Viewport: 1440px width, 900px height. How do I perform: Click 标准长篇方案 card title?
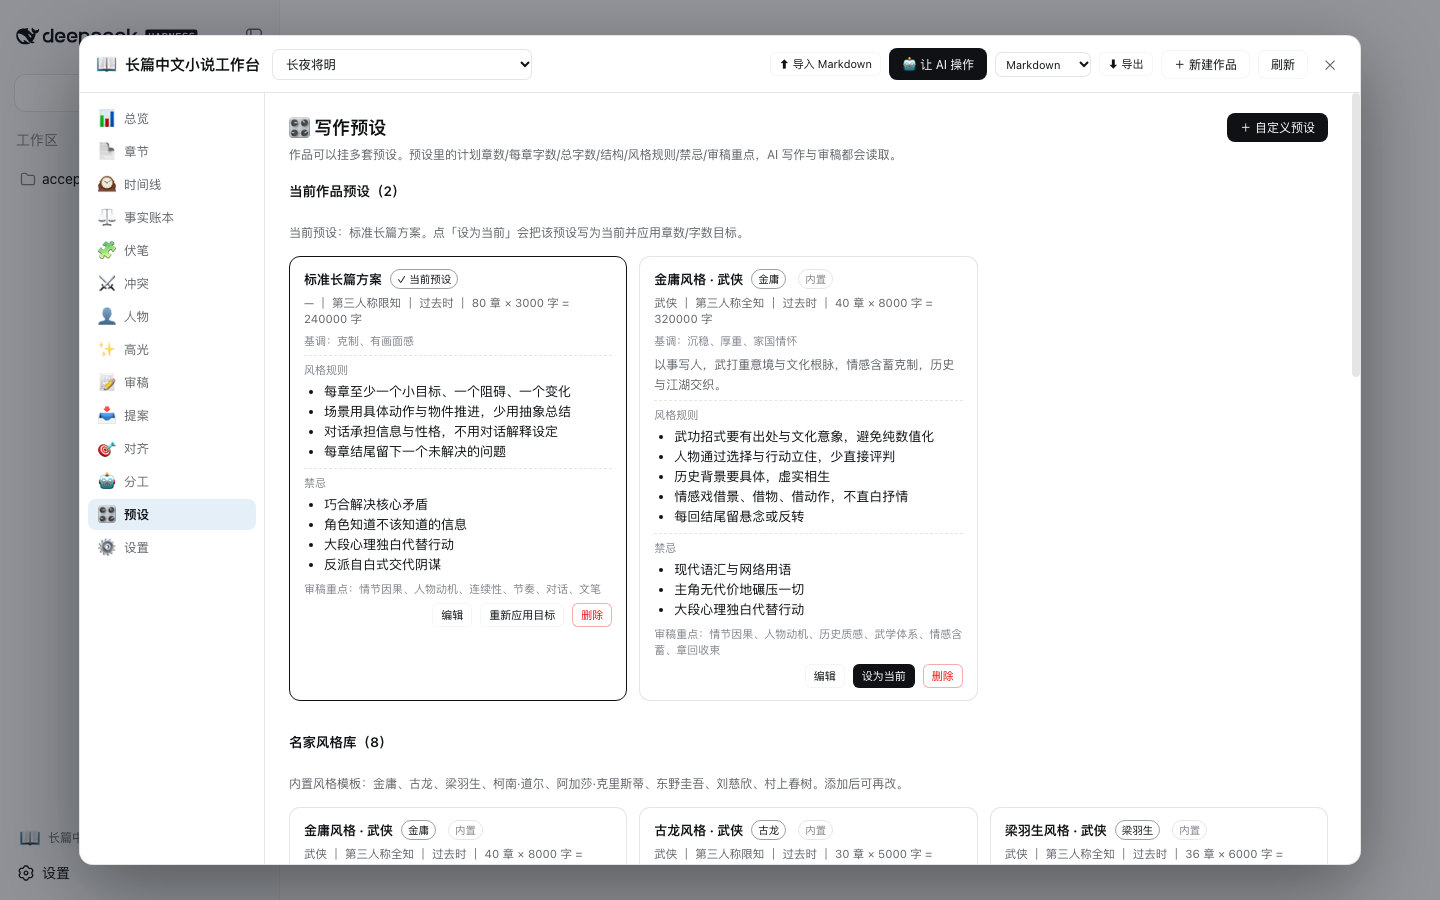(343, 279)
